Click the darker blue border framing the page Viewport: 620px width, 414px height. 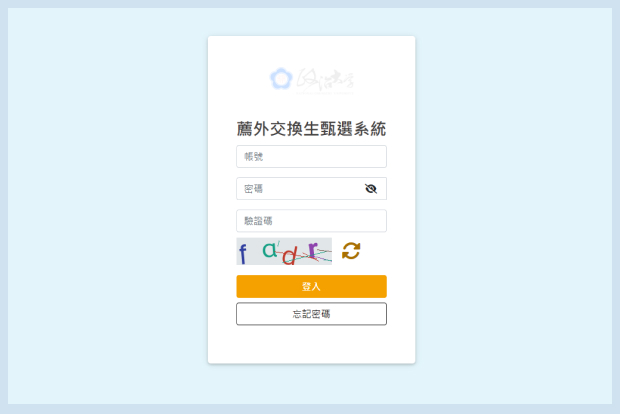(x=310, y=4)
